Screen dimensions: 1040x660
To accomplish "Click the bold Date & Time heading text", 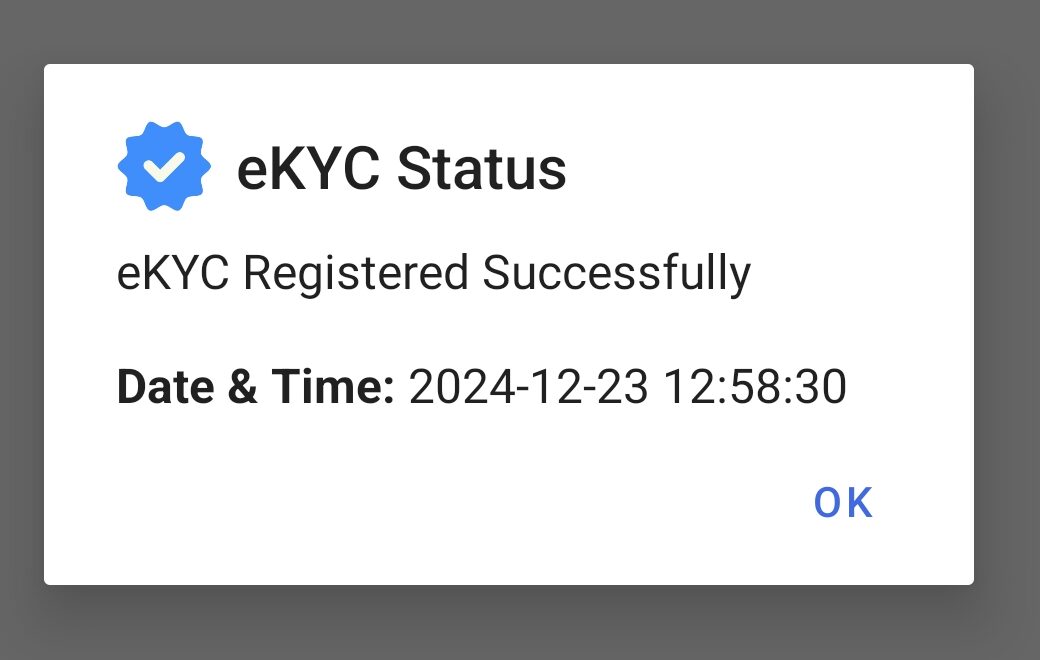I will click(x=255, y=386).
